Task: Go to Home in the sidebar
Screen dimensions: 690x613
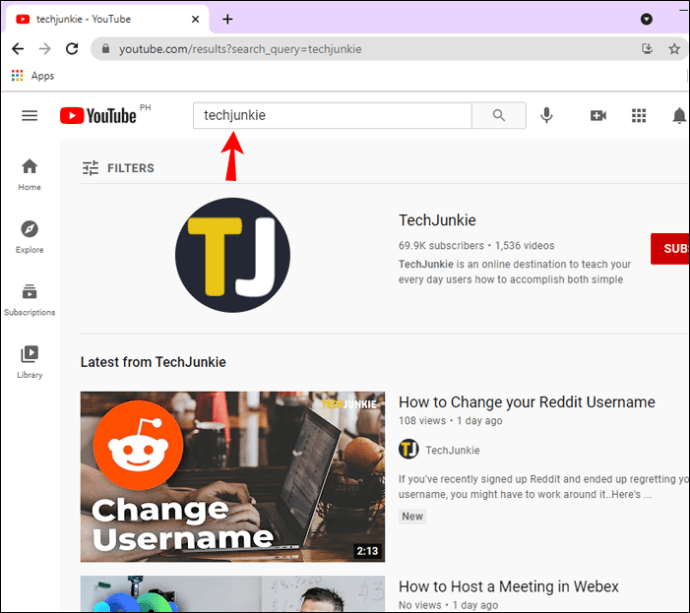Action: pyautogui.click(x=29, y=174)
